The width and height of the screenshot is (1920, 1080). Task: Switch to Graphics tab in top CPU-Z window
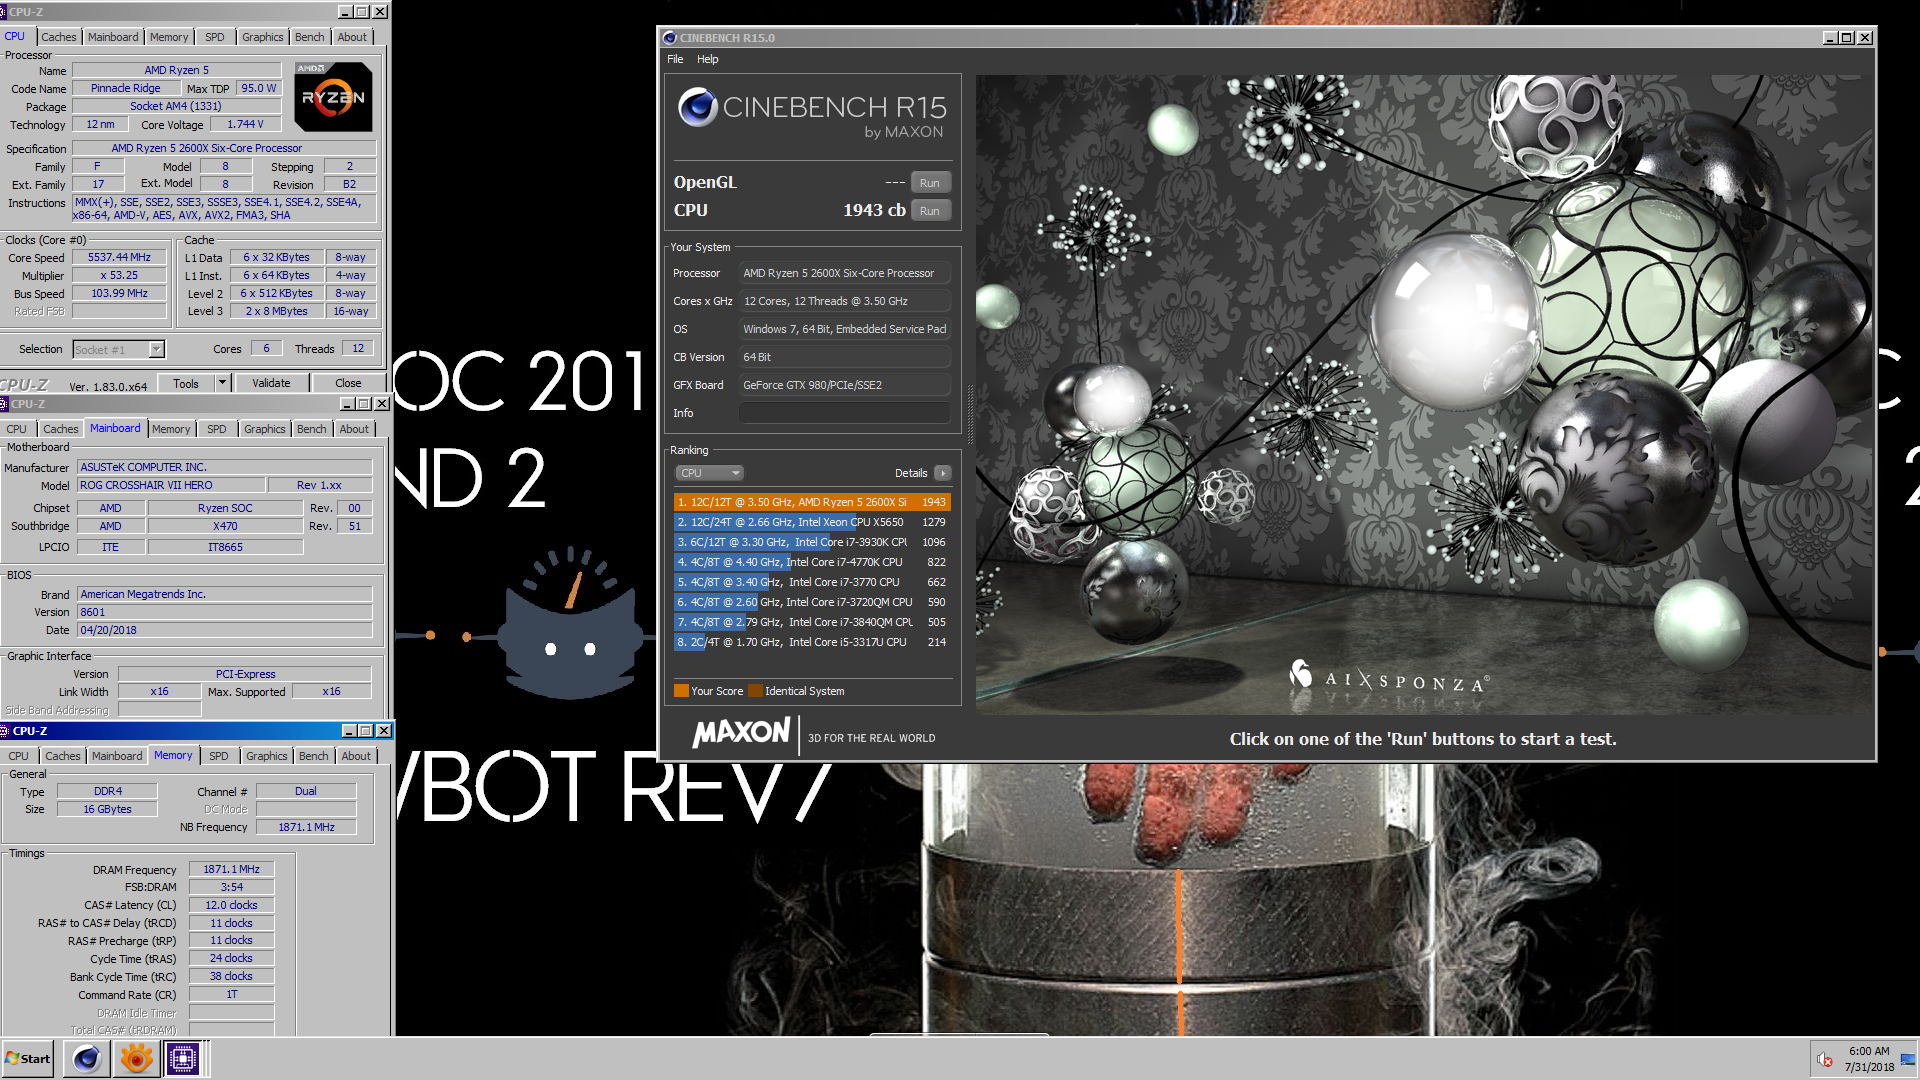(x=263, y=37)
